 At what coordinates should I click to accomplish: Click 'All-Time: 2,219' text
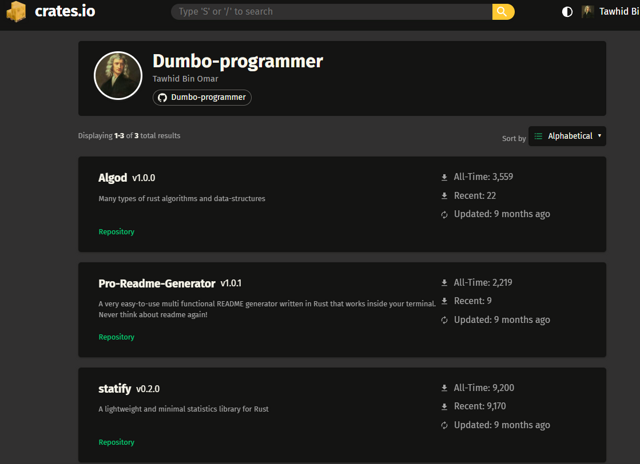(x=483, y=282)
